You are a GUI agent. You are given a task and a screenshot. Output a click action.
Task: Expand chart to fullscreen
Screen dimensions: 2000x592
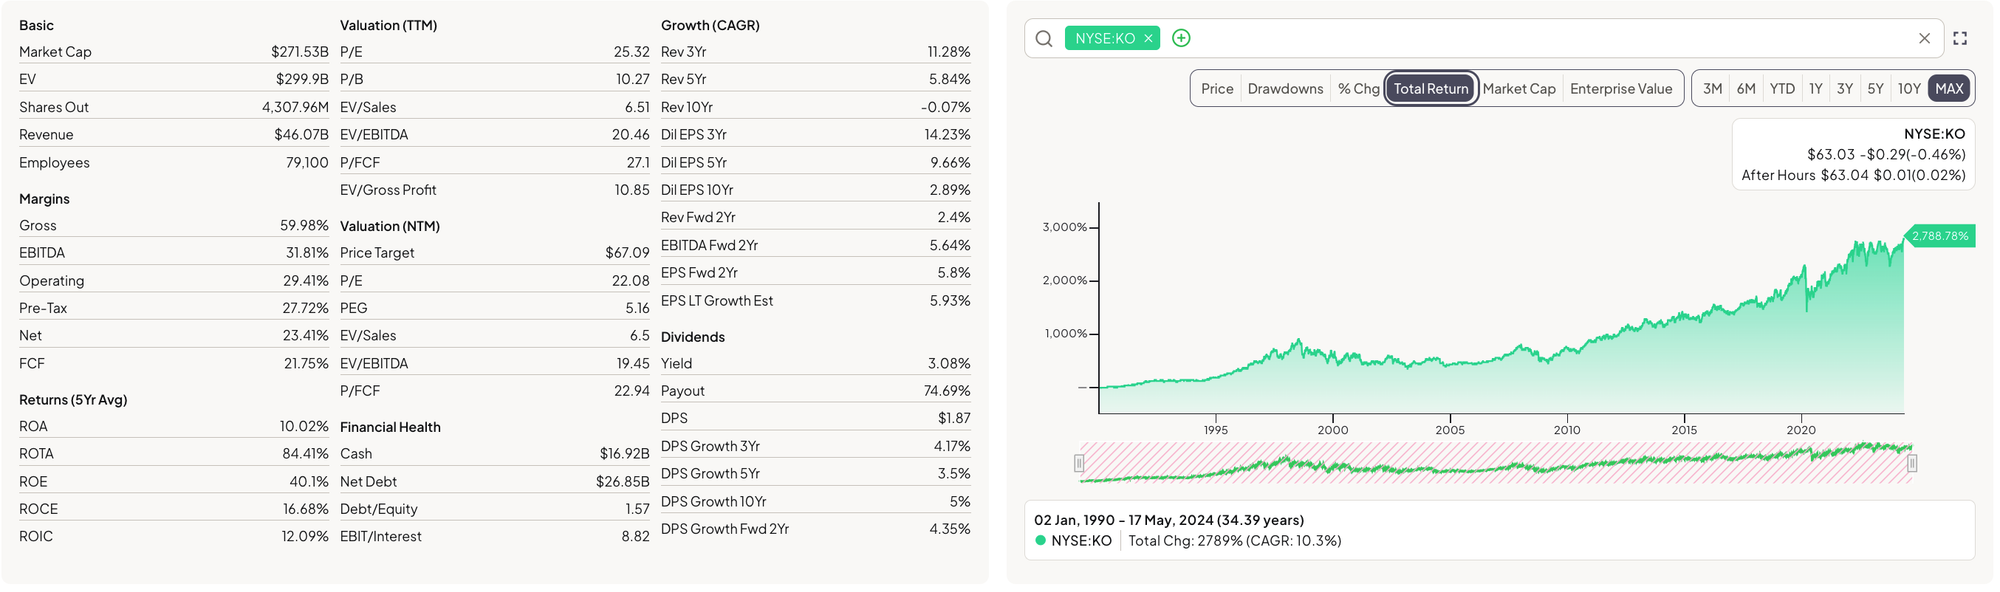point(1960,39)
